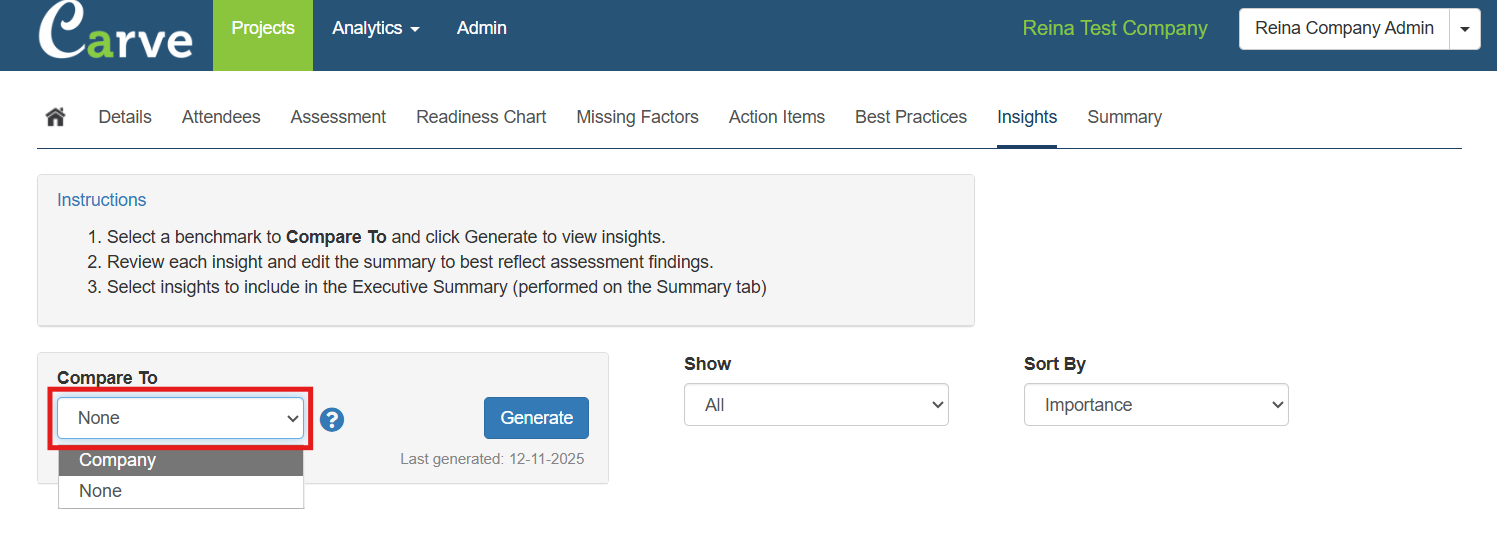The height and width of the screenshot is (543, 1497).
Task: Expand the Analytics menu
Action: point(375,28)
